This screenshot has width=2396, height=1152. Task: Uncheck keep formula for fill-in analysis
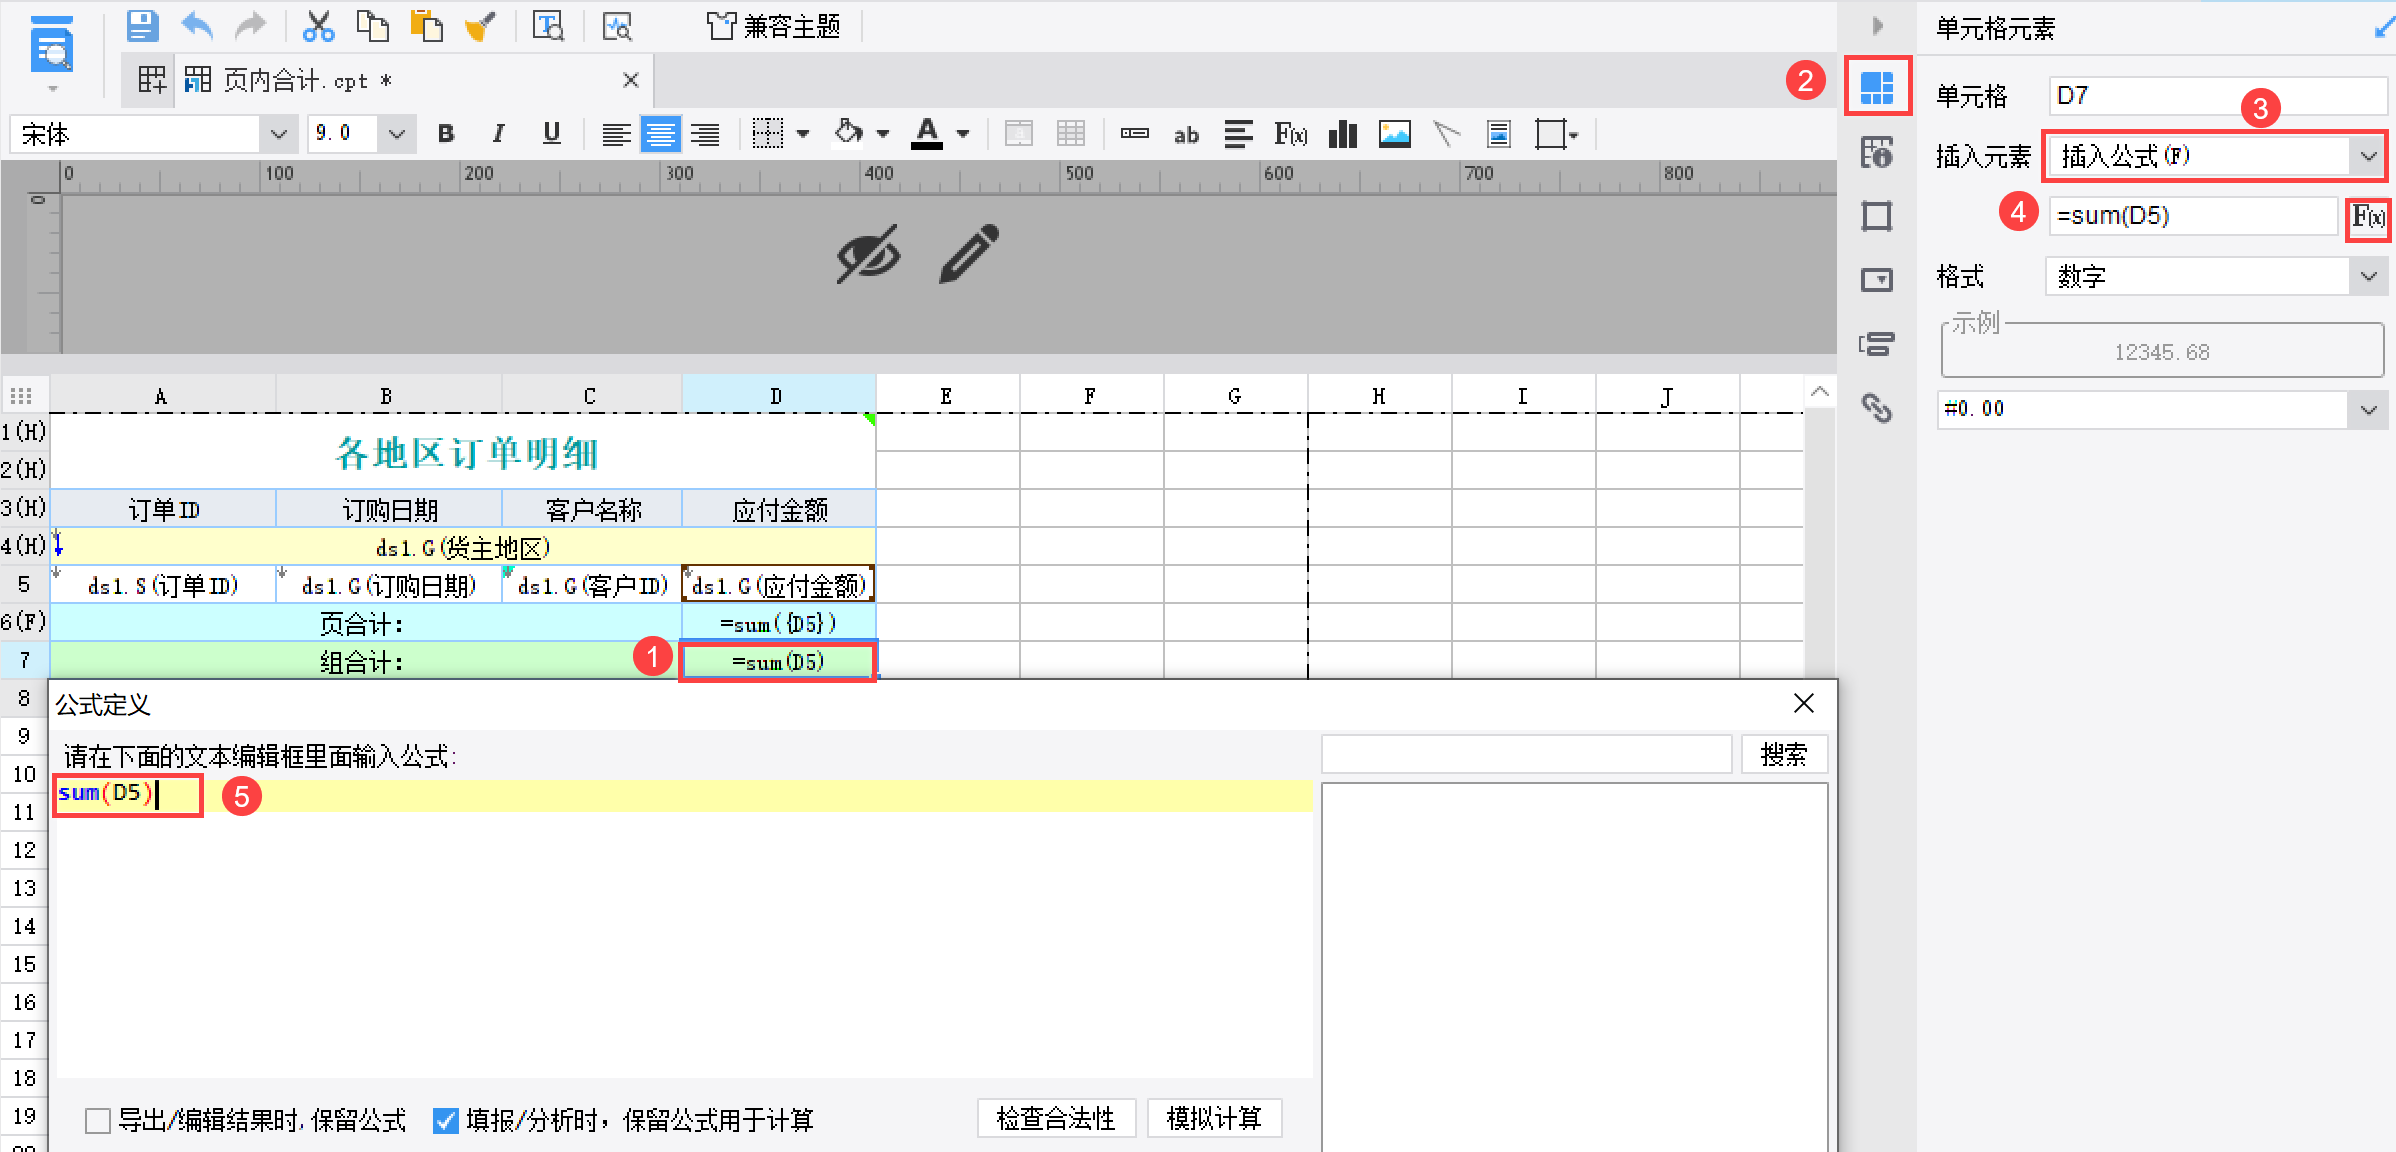click(446, 1121)
